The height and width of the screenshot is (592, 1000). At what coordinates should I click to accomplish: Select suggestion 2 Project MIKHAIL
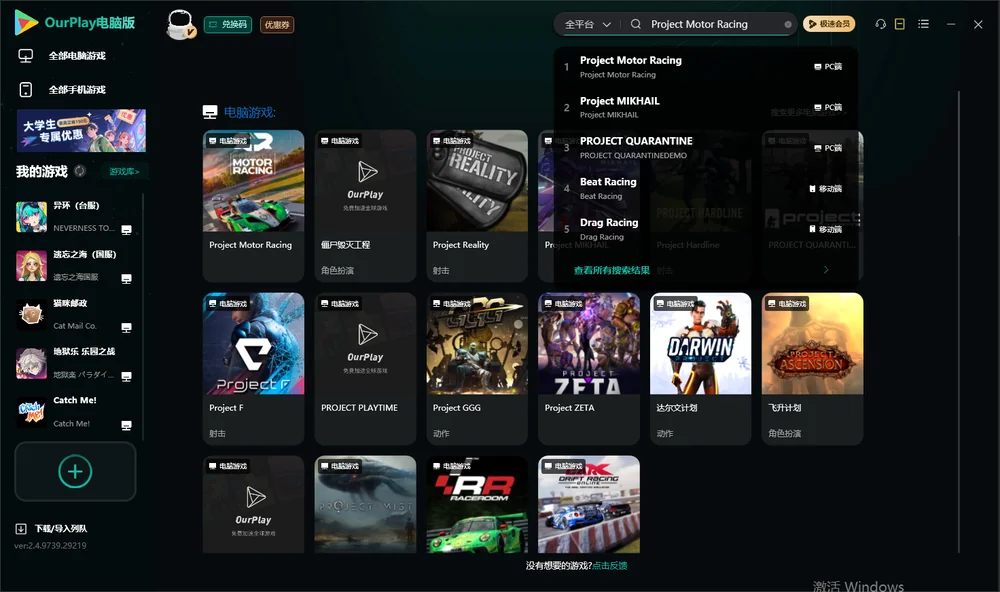click(705, 107)
